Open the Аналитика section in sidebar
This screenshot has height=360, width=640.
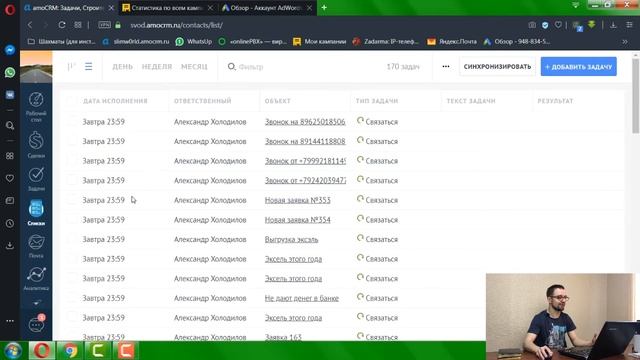pyautogui.click(x=36, y=278)
